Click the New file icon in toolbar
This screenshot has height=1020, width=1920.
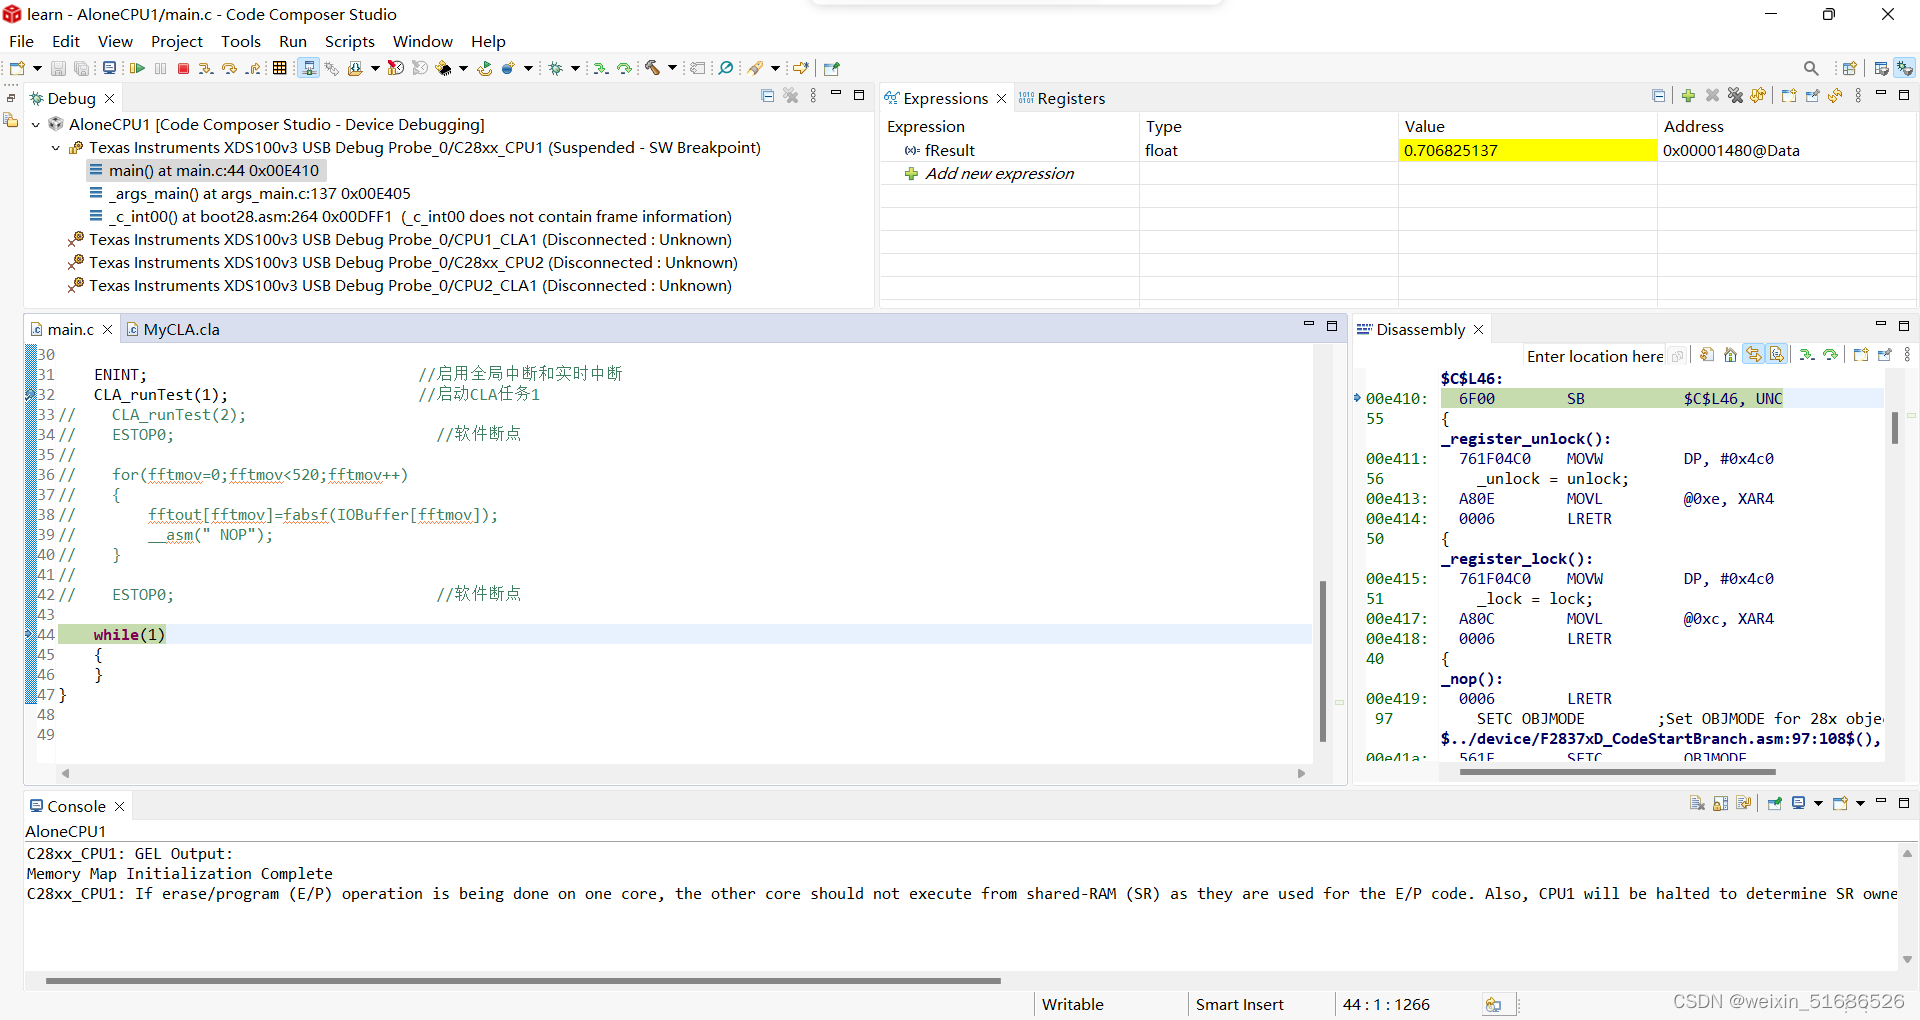(17, 68)
